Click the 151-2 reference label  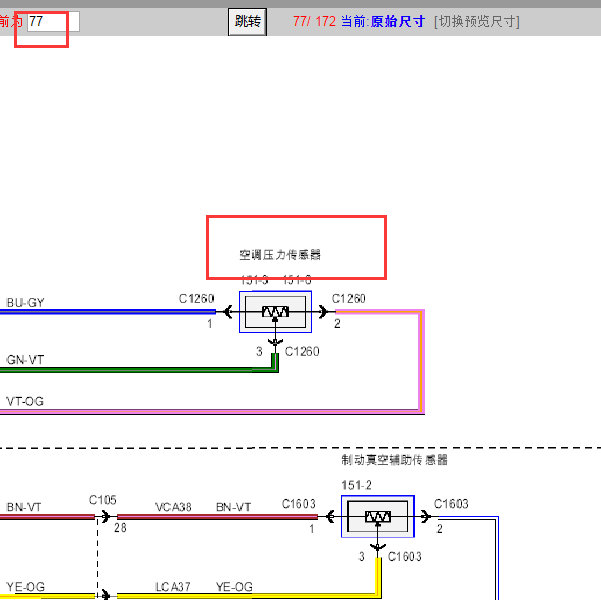(x=356, y=485)
